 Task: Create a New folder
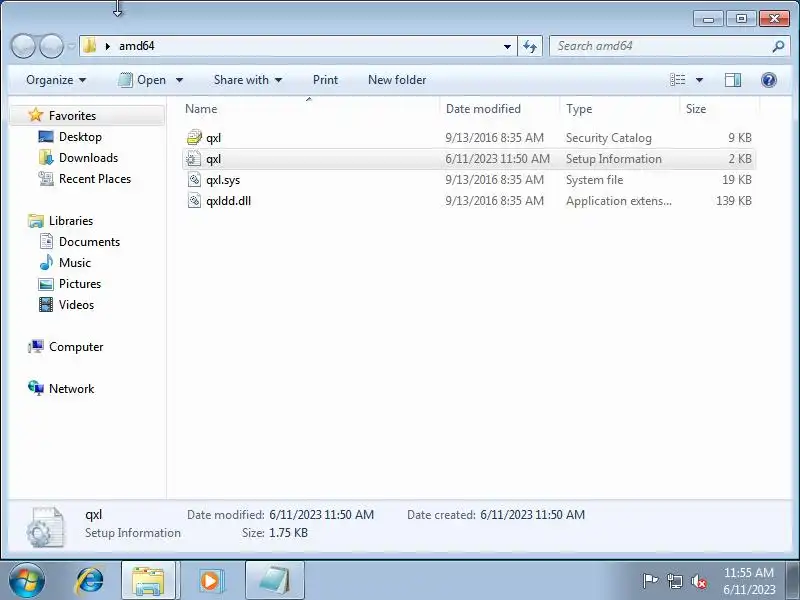pyautogui.click(x=397, y=80)
